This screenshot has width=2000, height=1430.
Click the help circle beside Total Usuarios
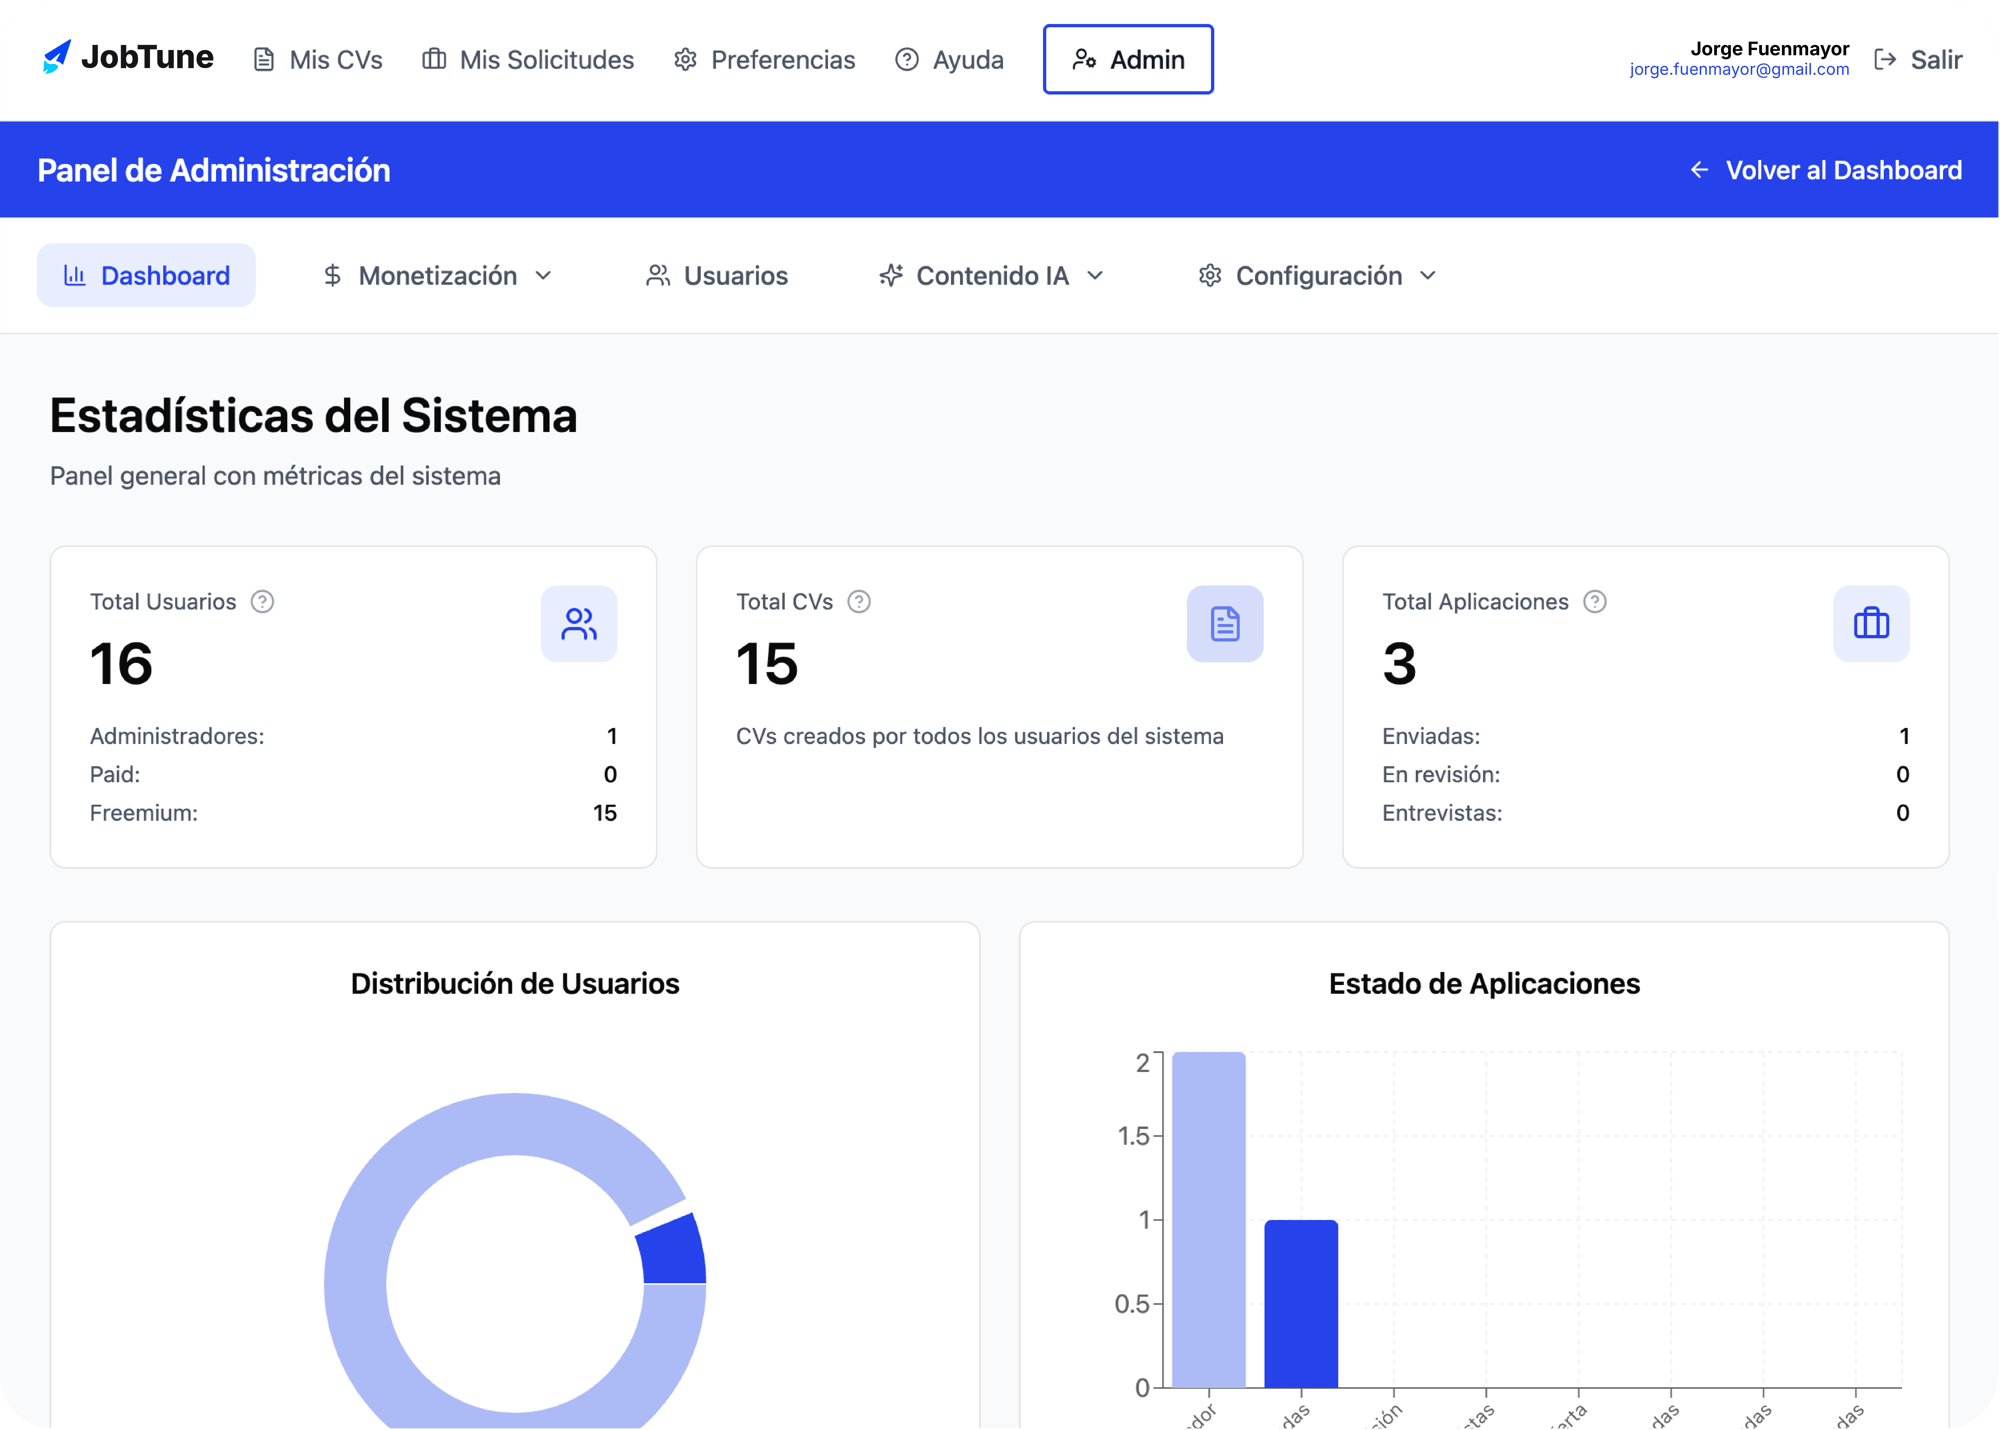pyautogui.click(x=262, y=601)
